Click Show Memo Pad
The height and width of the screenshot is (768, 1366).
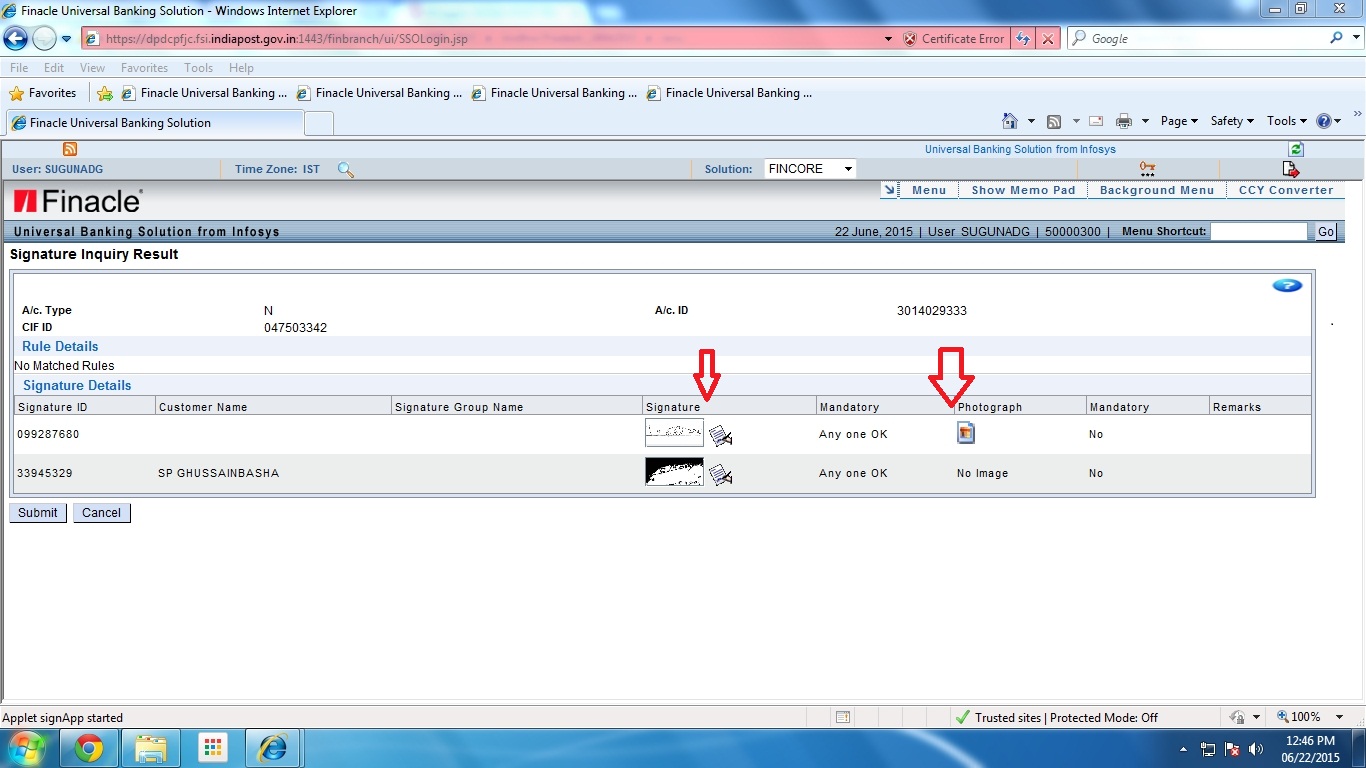pos(1023,190)
